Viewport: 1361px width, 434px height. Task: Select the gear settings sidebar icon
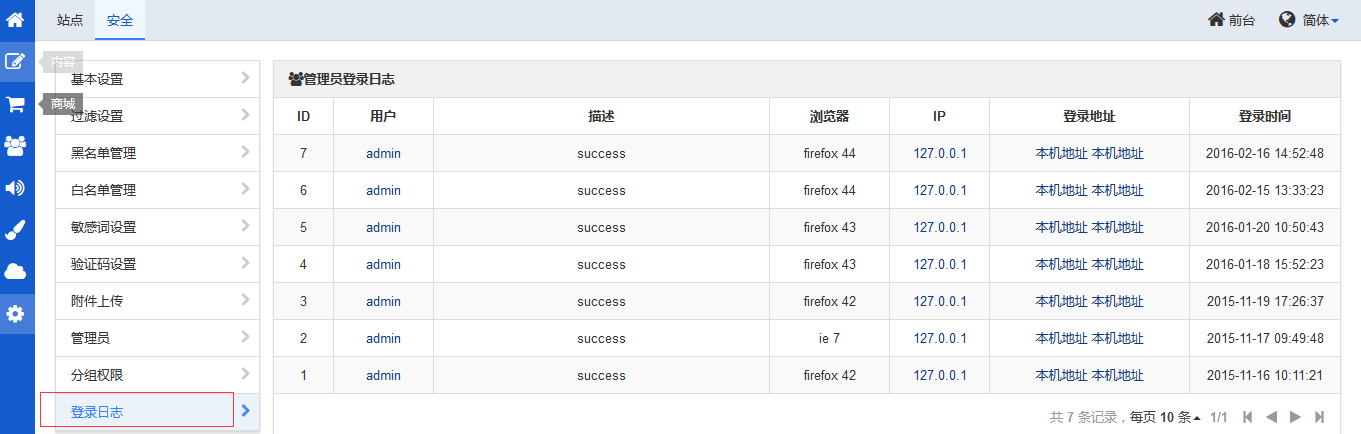pyautogui.click(x=15, y=314)
